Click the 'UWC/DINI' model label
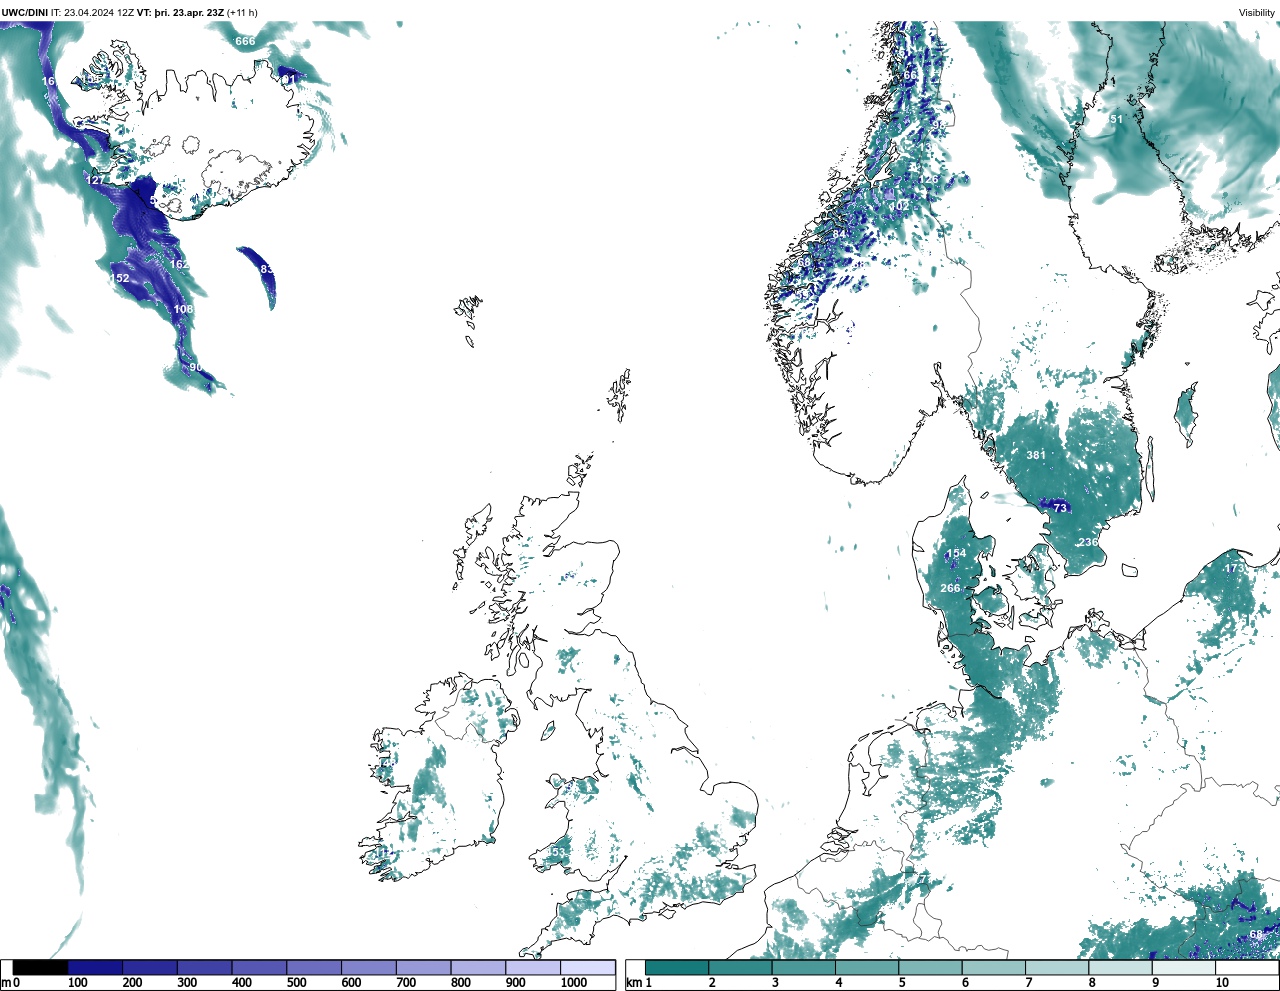 point(25,13)
